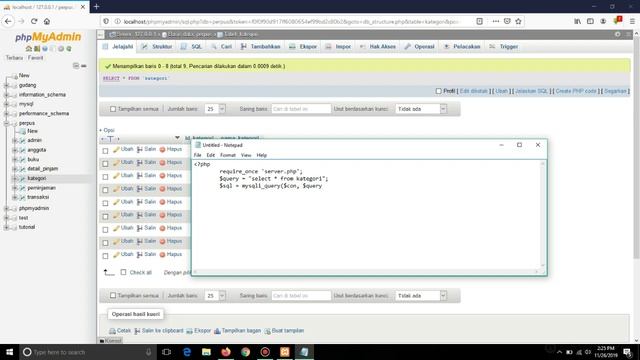
Task: Switch to the Ekspor tab
Action: click(303, 47)
